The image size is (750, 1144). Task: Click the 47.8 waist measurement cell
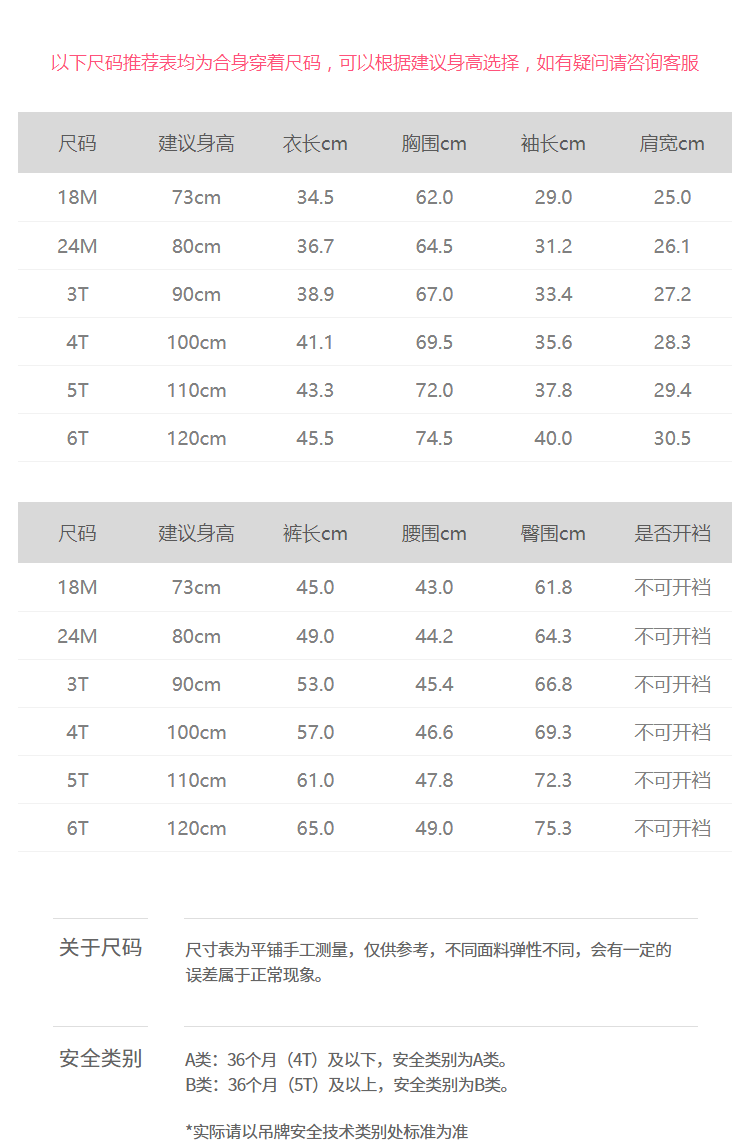(x=434, y=780)
